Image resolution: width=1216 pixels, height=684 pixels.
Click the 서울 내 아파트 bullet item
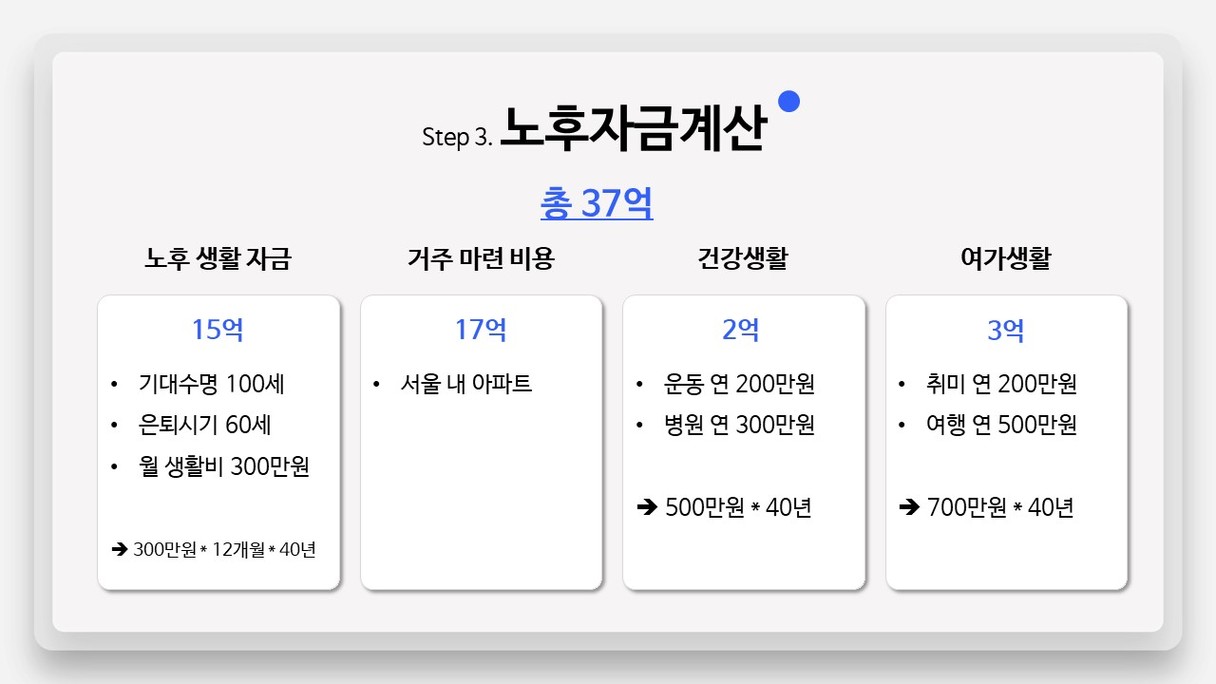pyautogui.click(x=466, y=384)
